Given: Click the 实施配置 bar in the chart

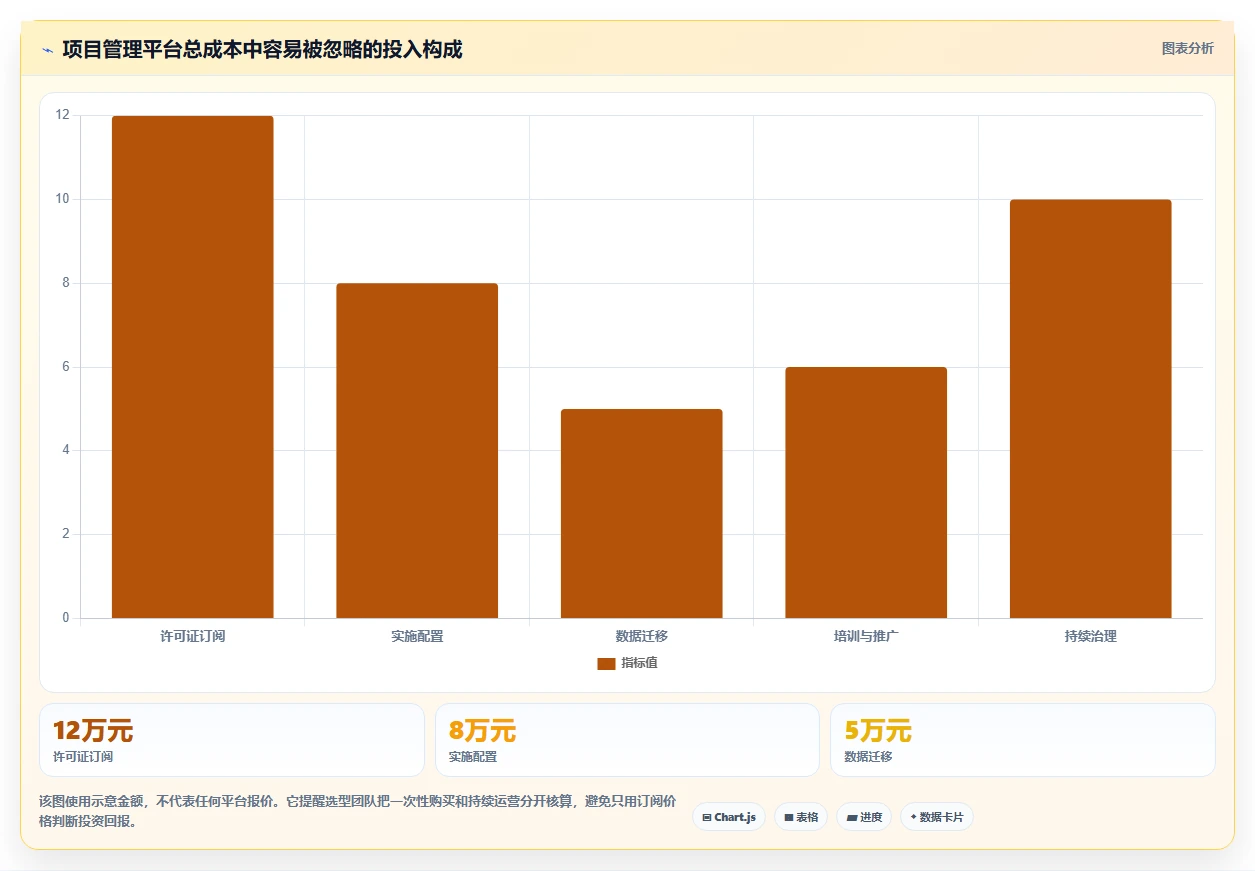Looking at the screenshot, I should pos(417,451).
